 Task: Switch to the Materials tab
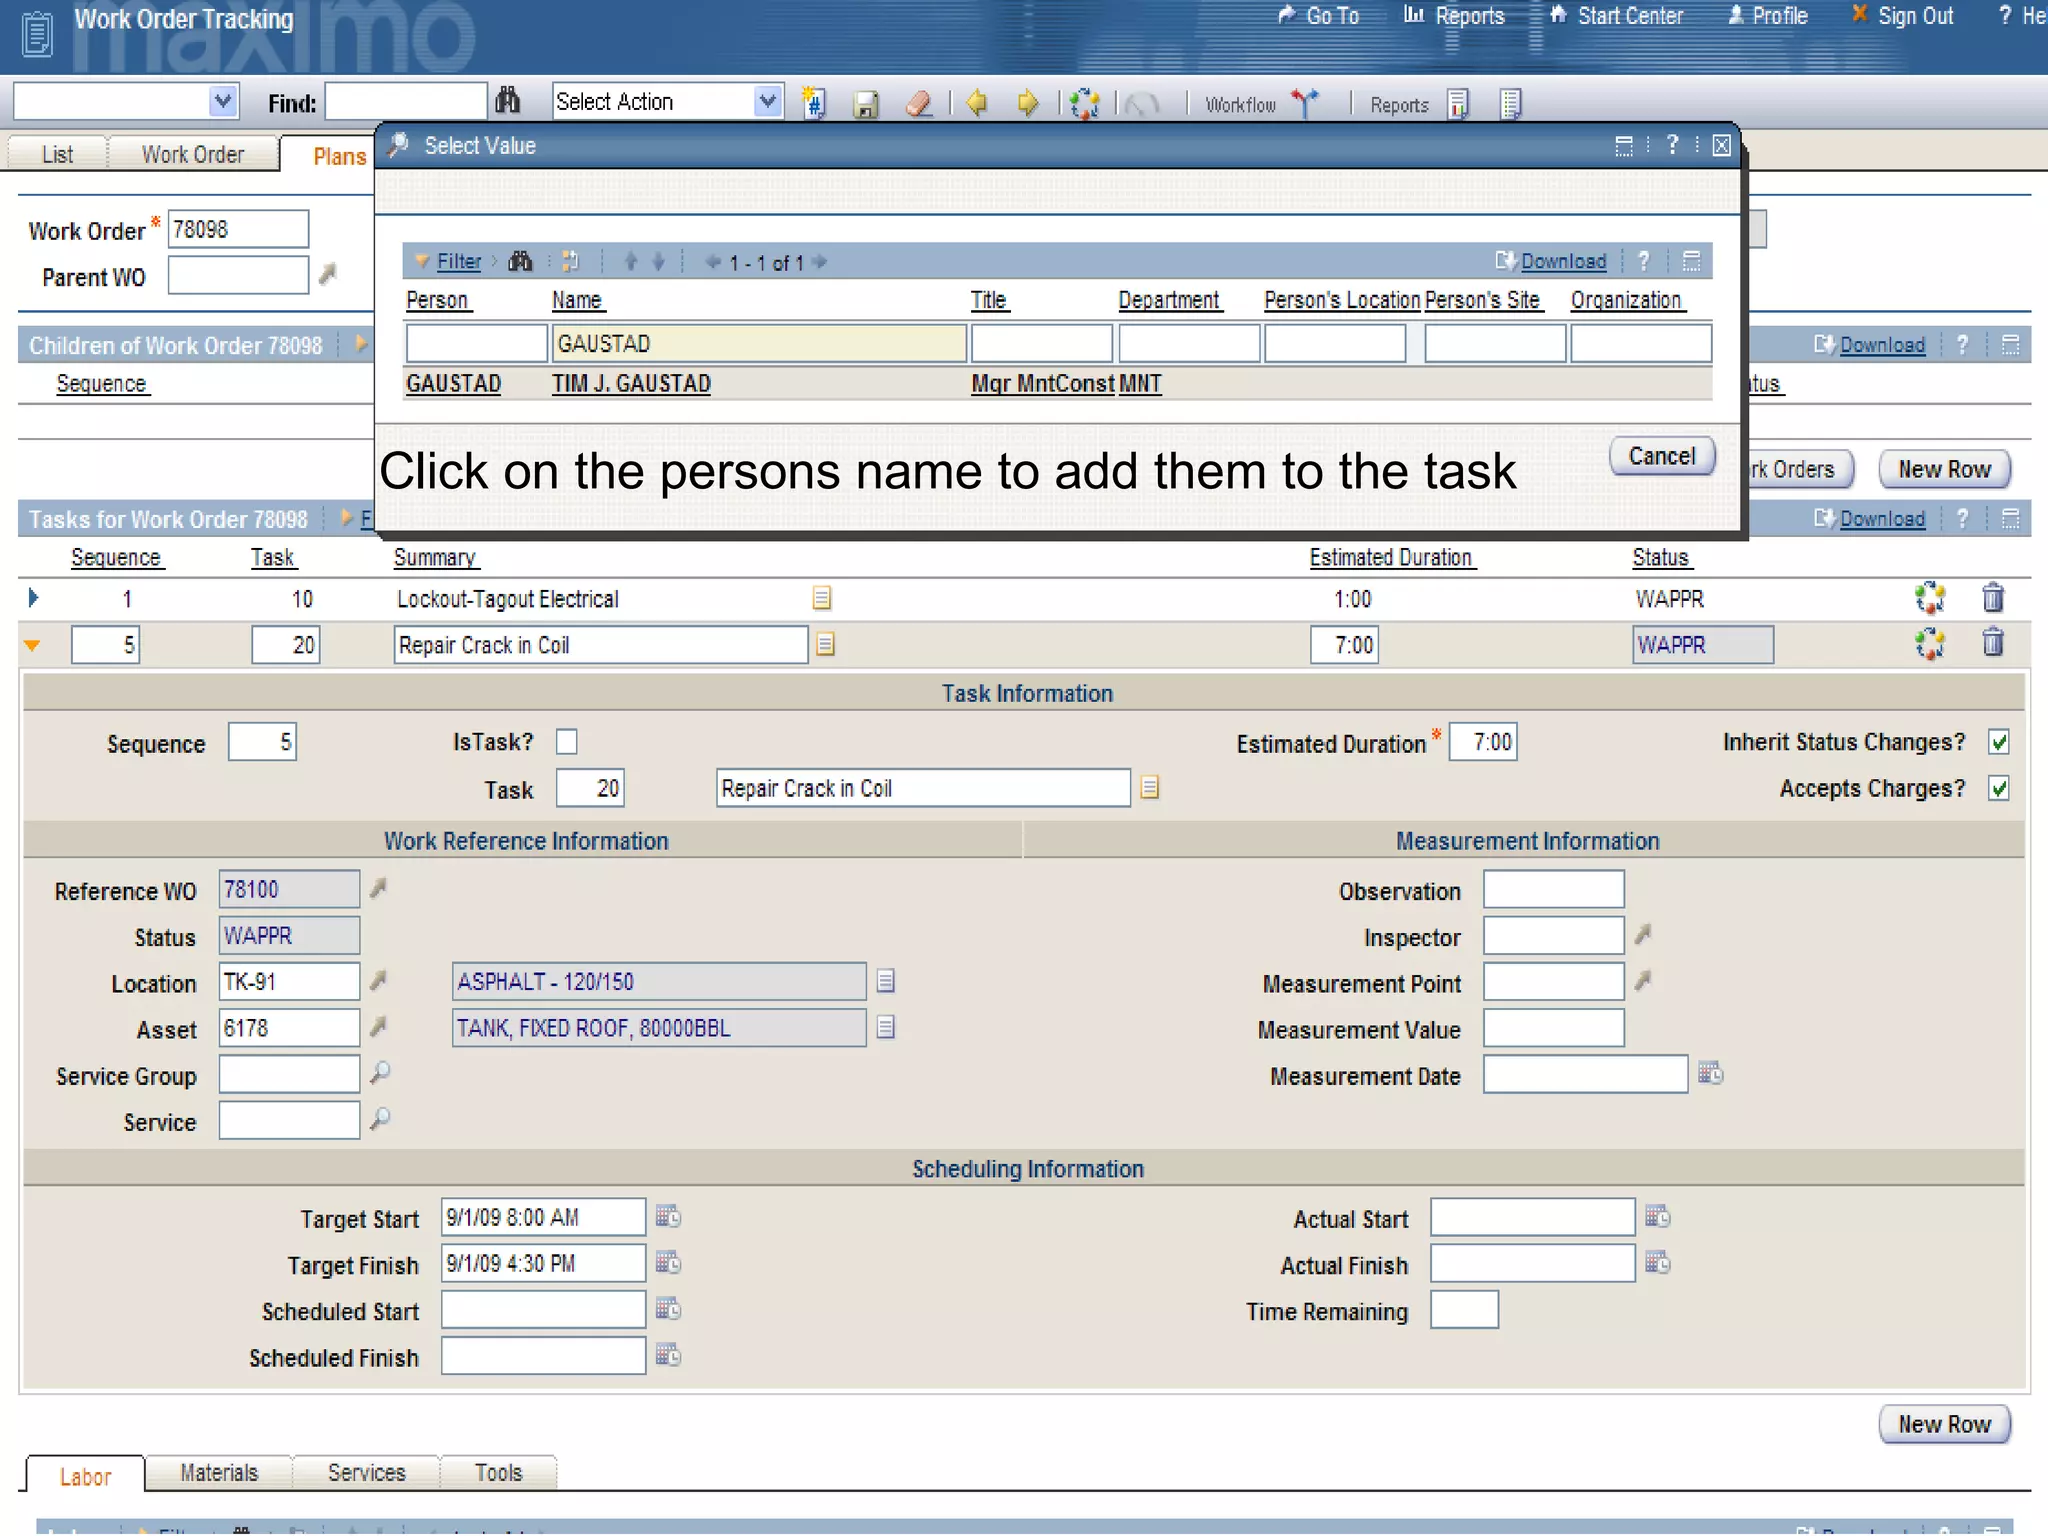[x=219, y=1472]
